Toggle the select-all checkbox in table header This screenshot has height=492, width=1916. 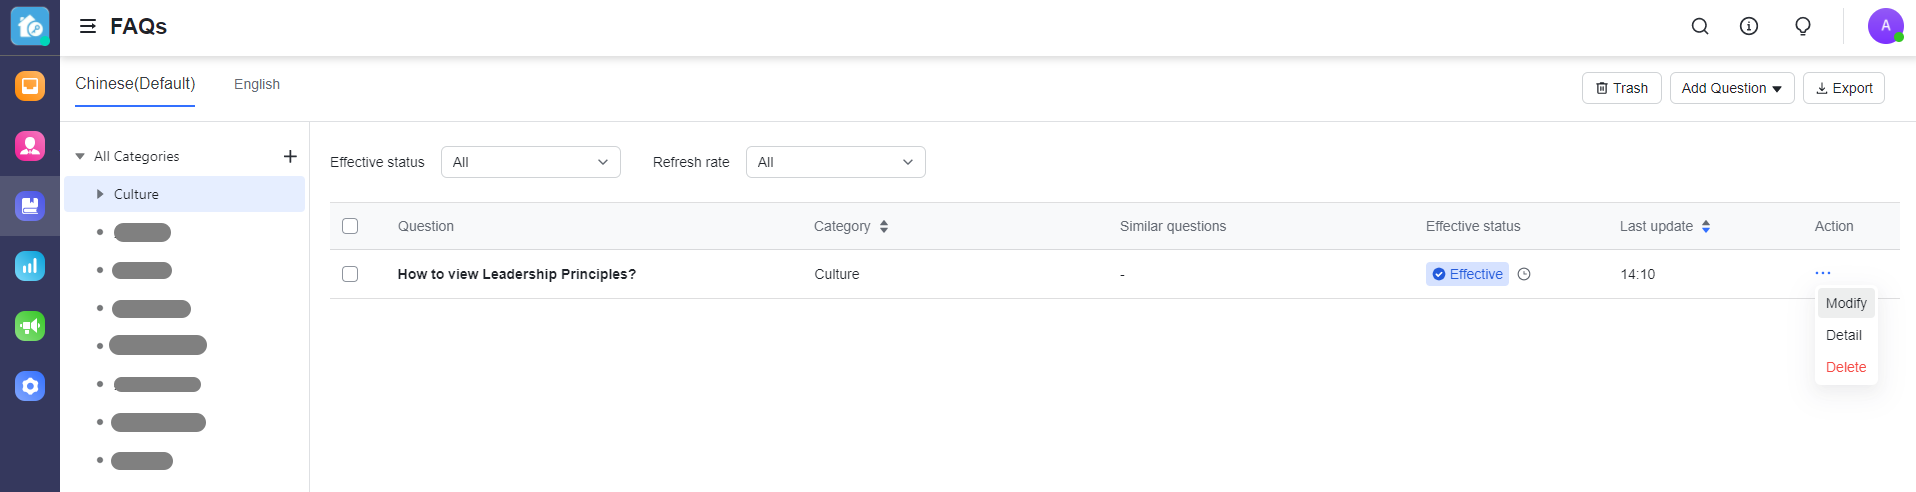tap(350, 226)
